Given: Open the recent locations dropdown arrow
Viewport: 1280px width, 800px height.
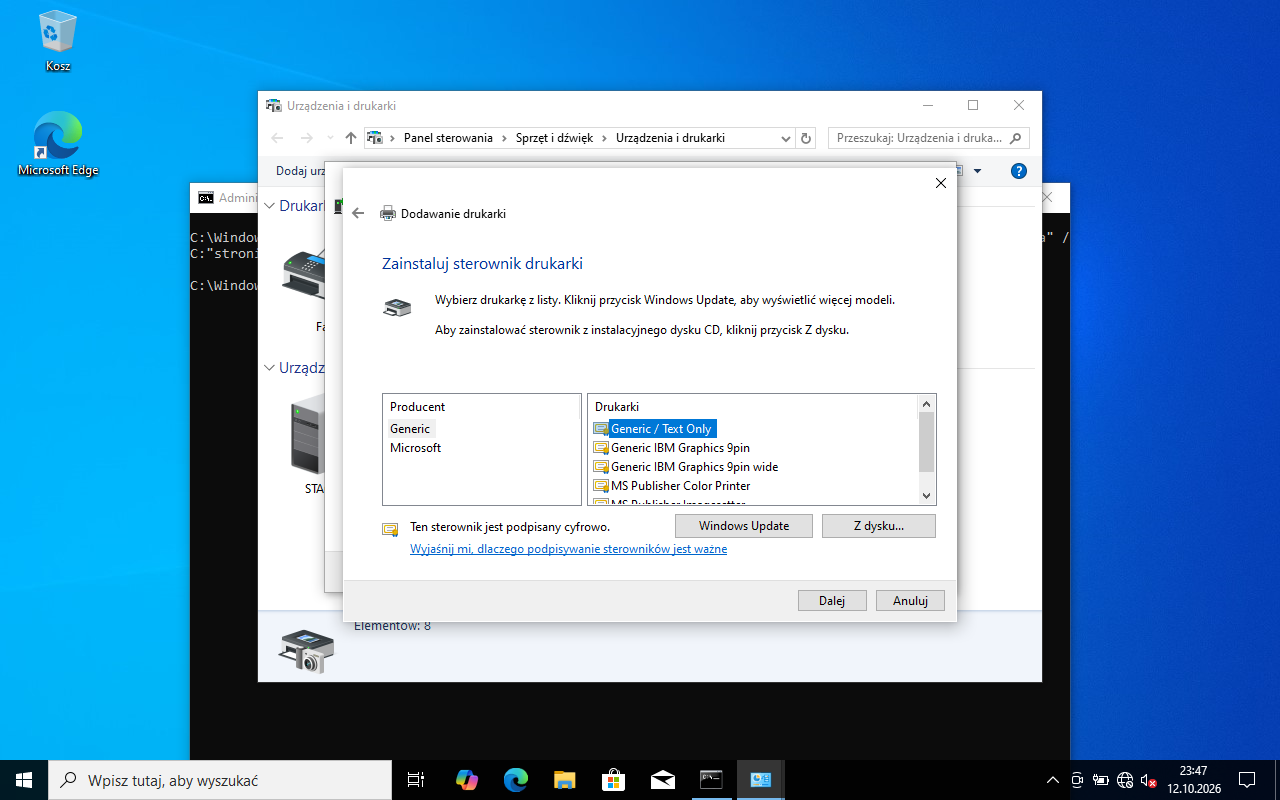Looking at the screenshot, I should 330,138.
